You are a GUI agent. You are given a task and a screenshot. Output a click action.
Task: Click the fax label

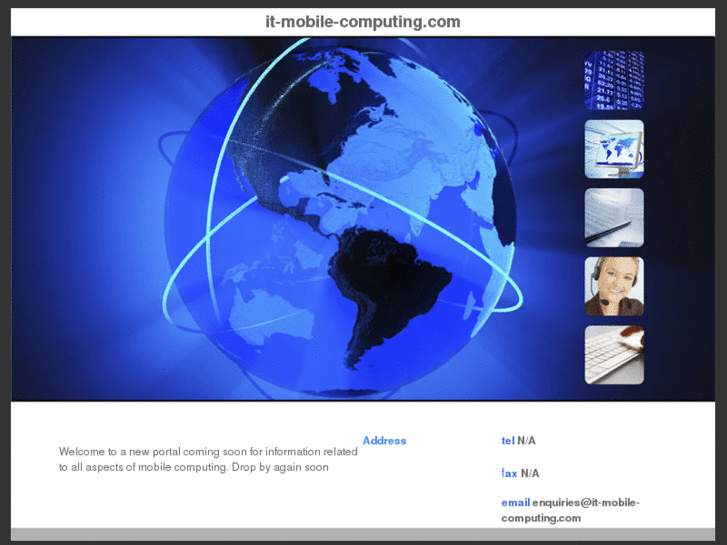click(509, 473)
